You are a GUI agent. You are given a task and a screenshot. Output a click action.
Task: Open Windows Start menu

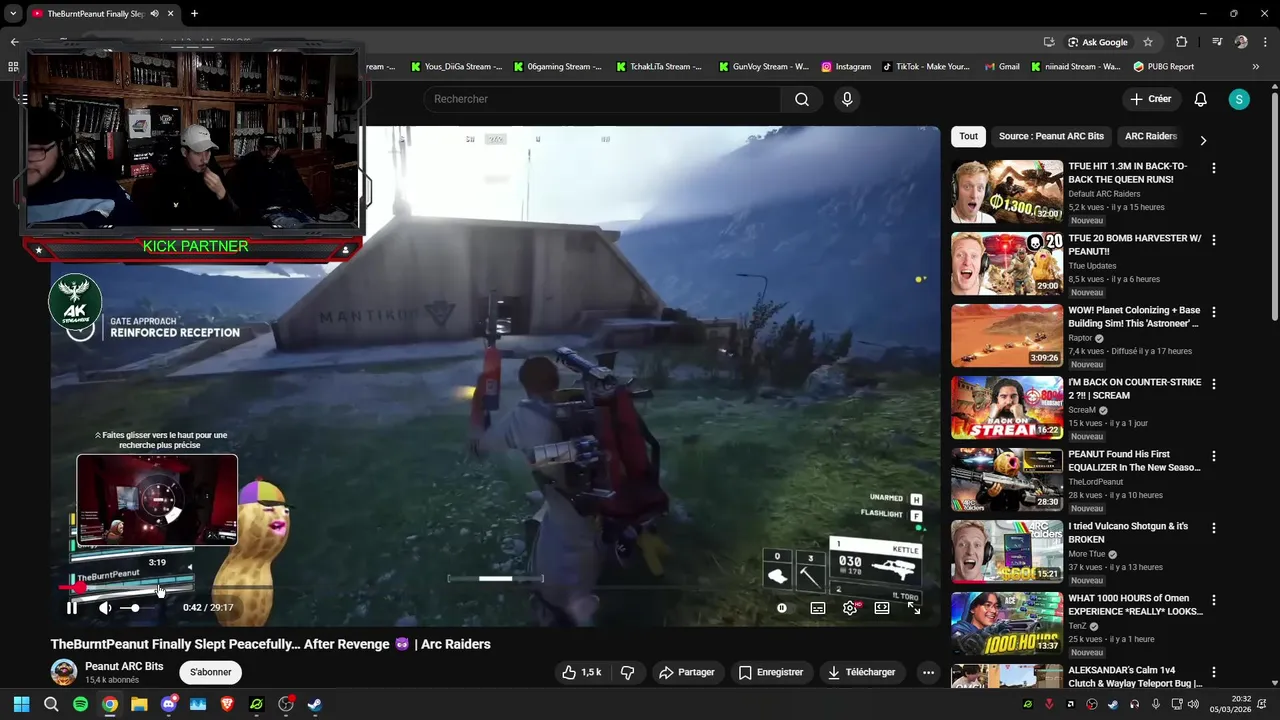(21, 704)
